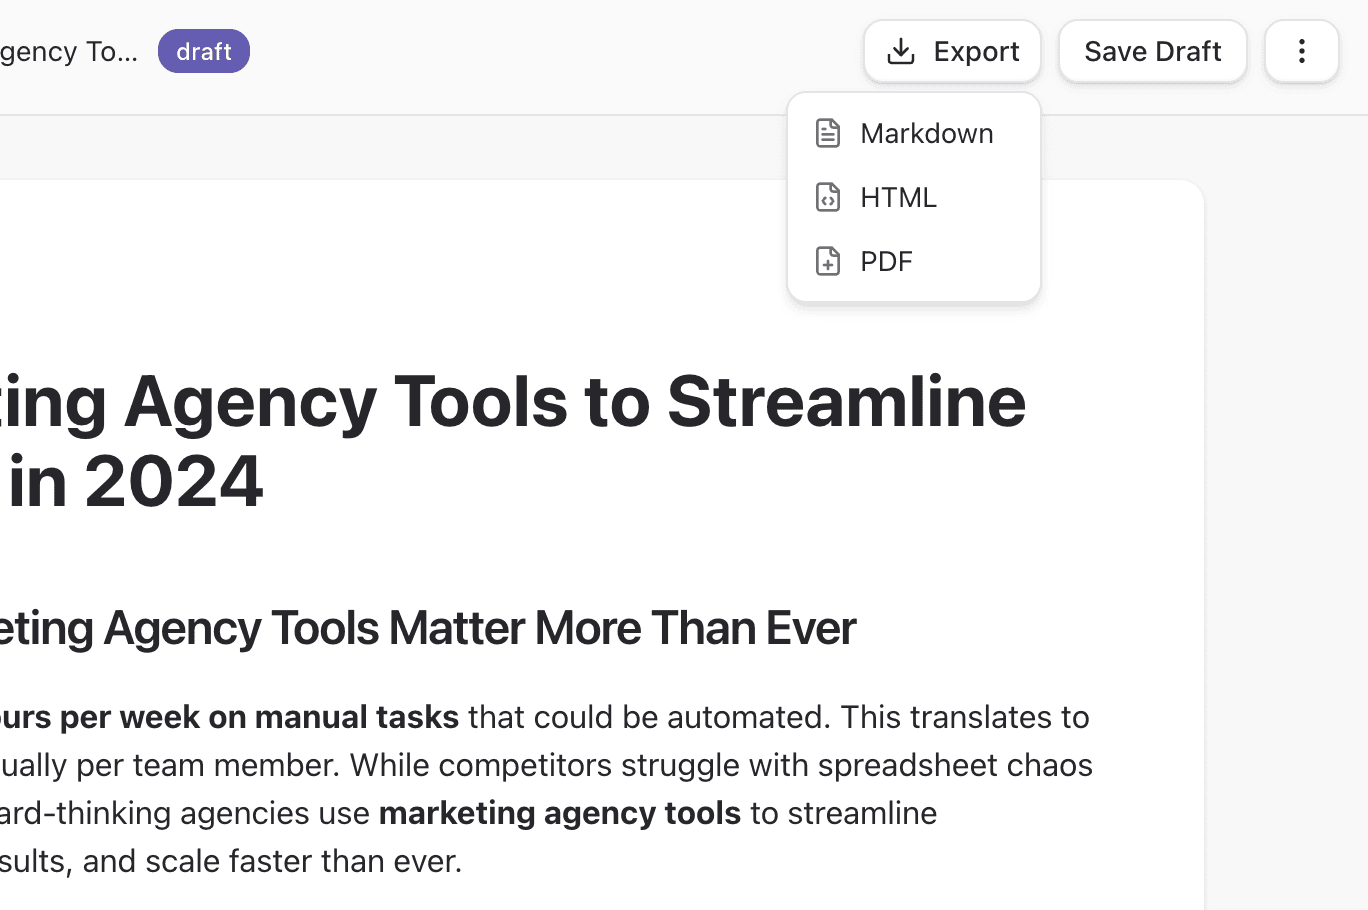Click the truncated document title in header
Screen dimensions: 1368x910
coord(68,51)
